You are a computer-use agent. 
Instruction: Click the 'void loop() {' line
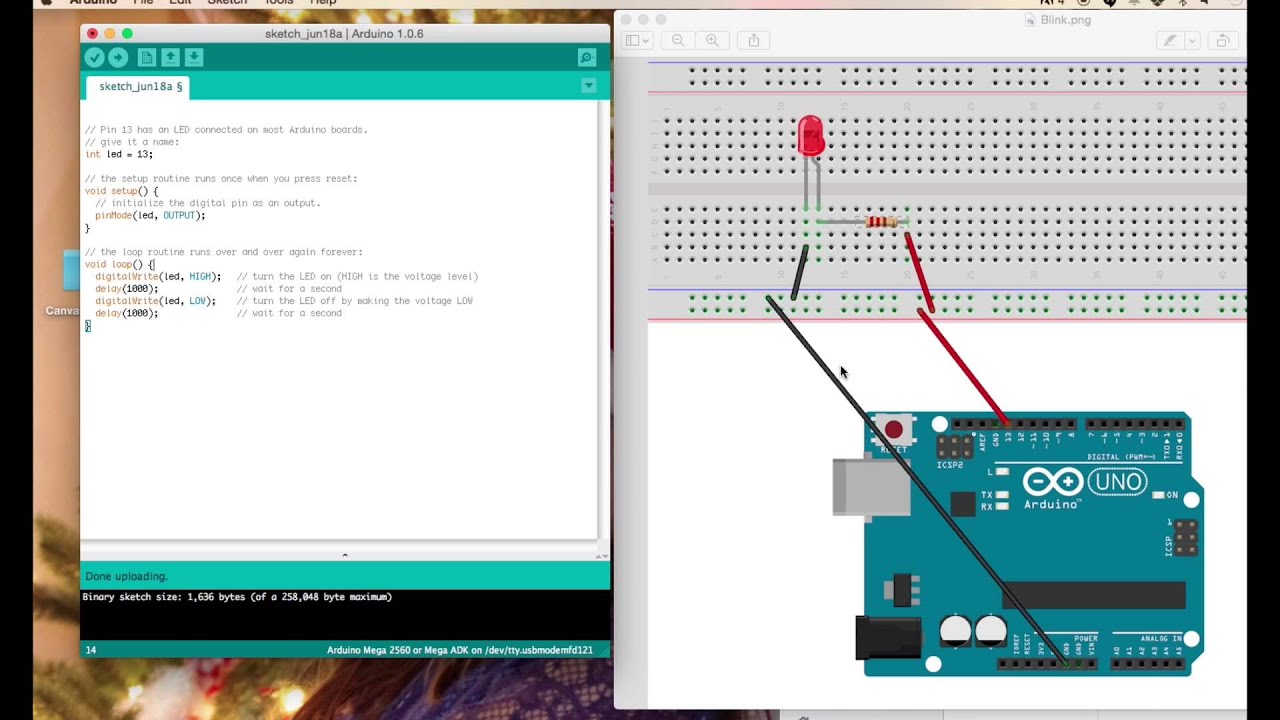coord(120,264)
